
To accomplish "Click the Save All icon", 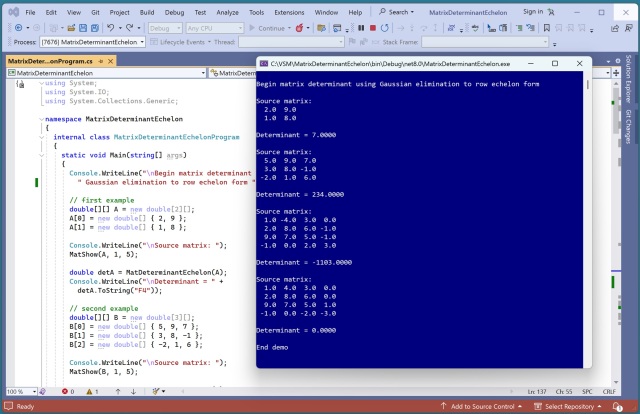I will (x=95, y=28).
